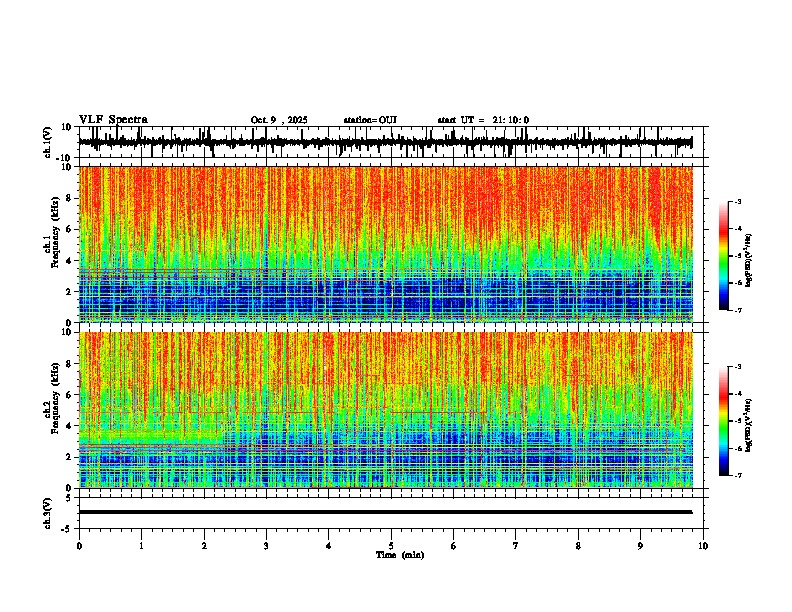Click the "-3" label on ch.2 color bar
792x612 pixels.
(737, 367)
